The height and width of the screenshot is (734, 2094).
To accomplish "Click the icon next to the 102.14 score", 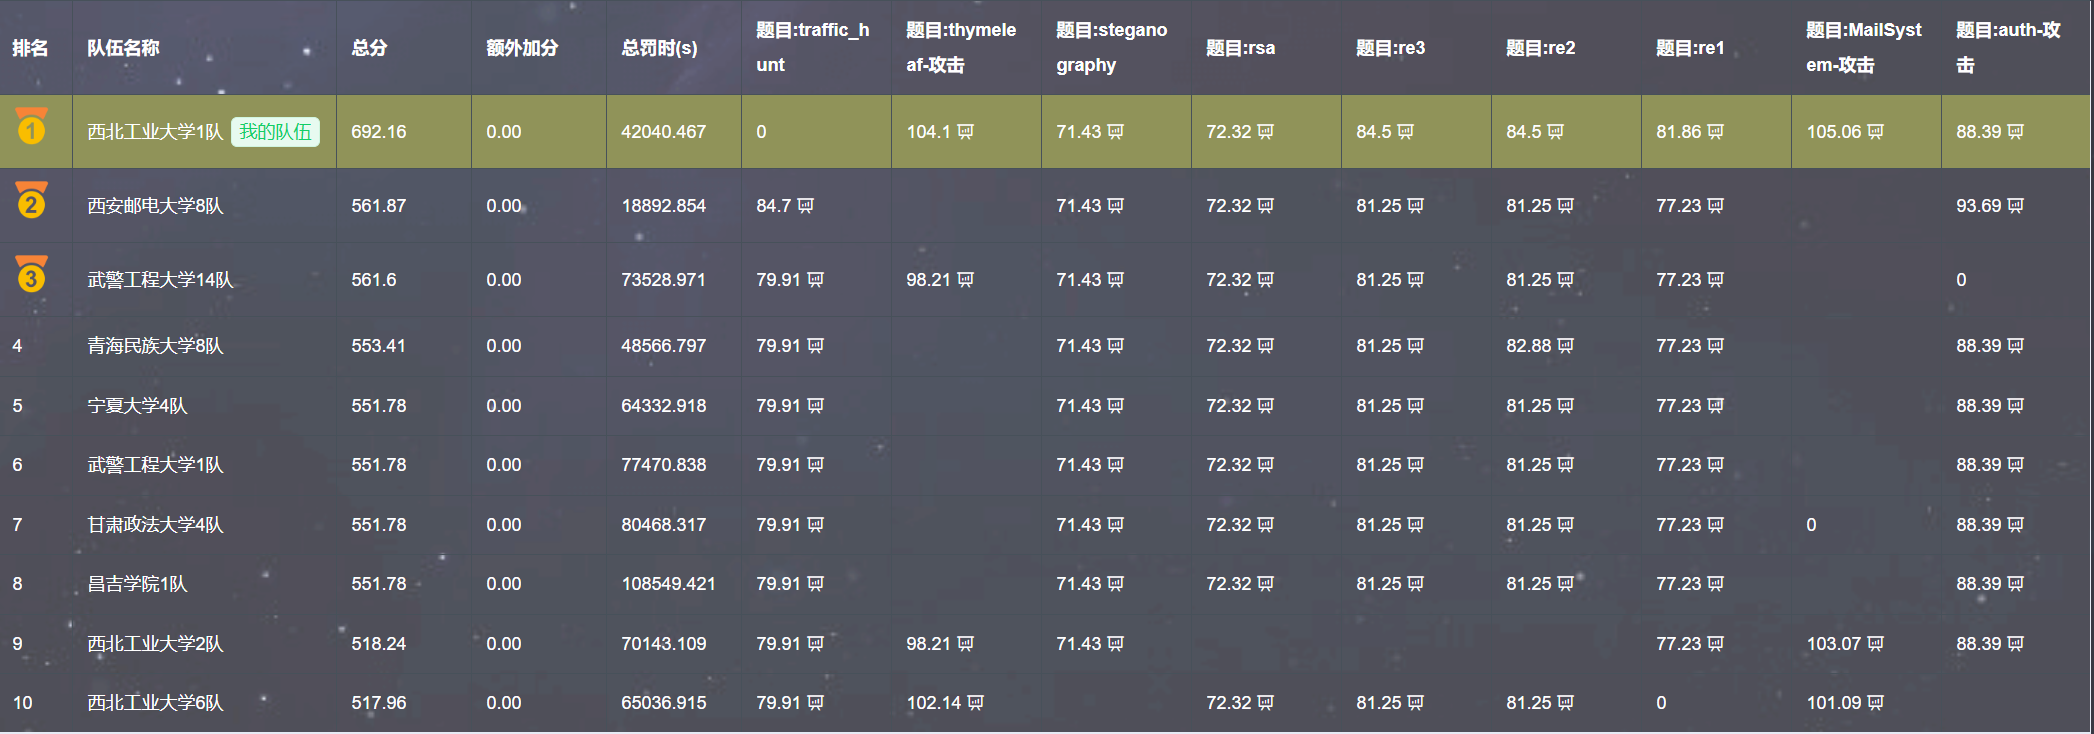I will [x=975, y=703].
